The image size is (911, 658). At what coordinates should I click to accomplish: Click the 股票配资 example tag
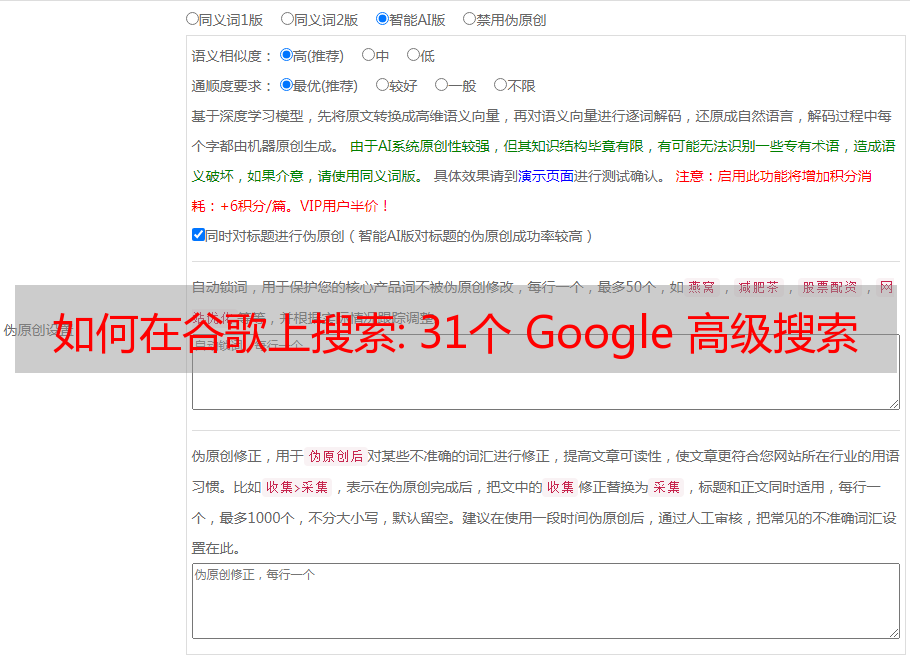tap(830, 287)
